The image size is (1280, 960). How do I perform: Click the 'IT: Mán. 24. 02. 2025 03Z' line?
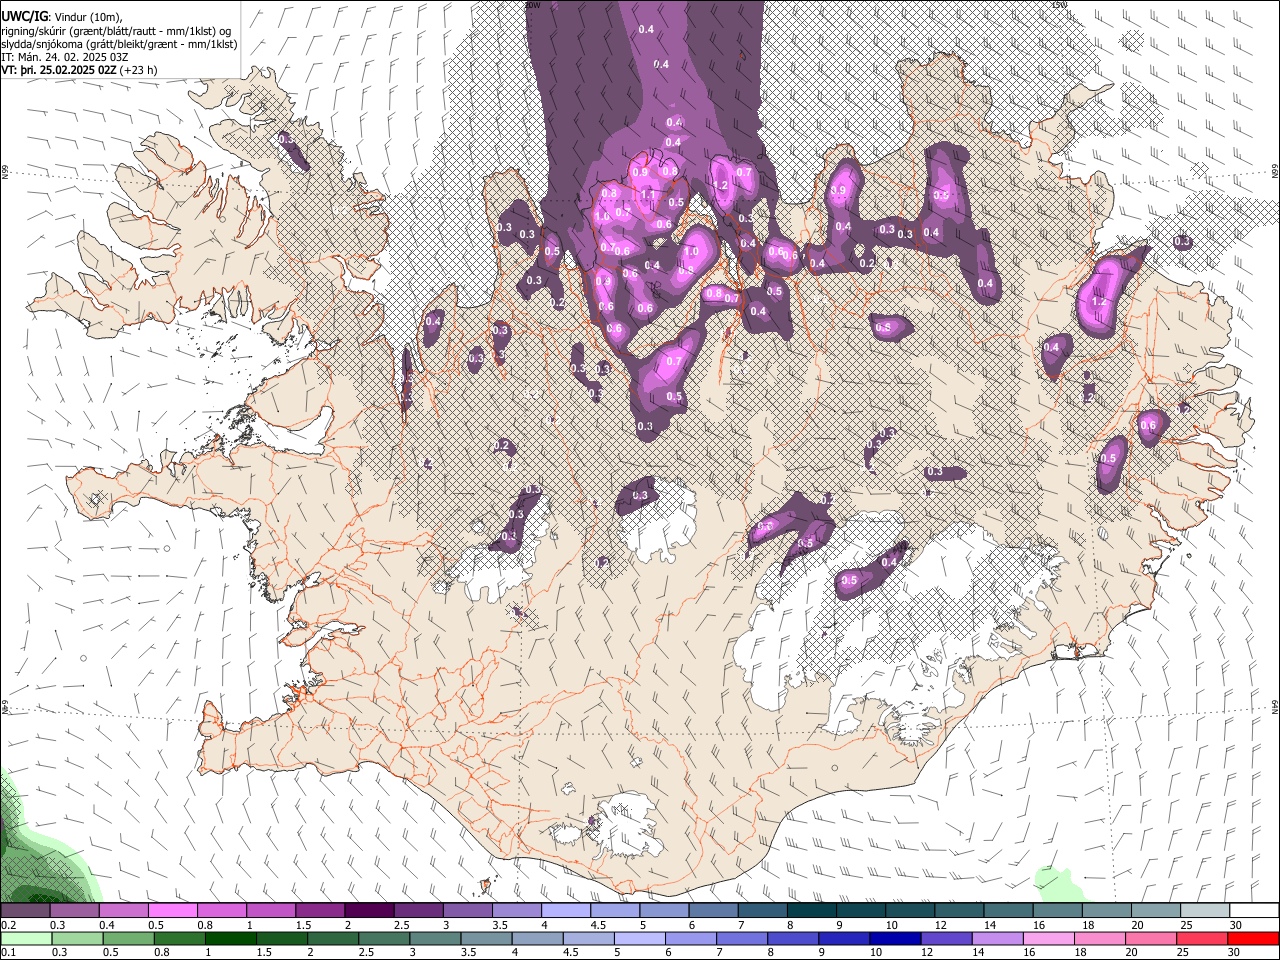click(65, 57)
